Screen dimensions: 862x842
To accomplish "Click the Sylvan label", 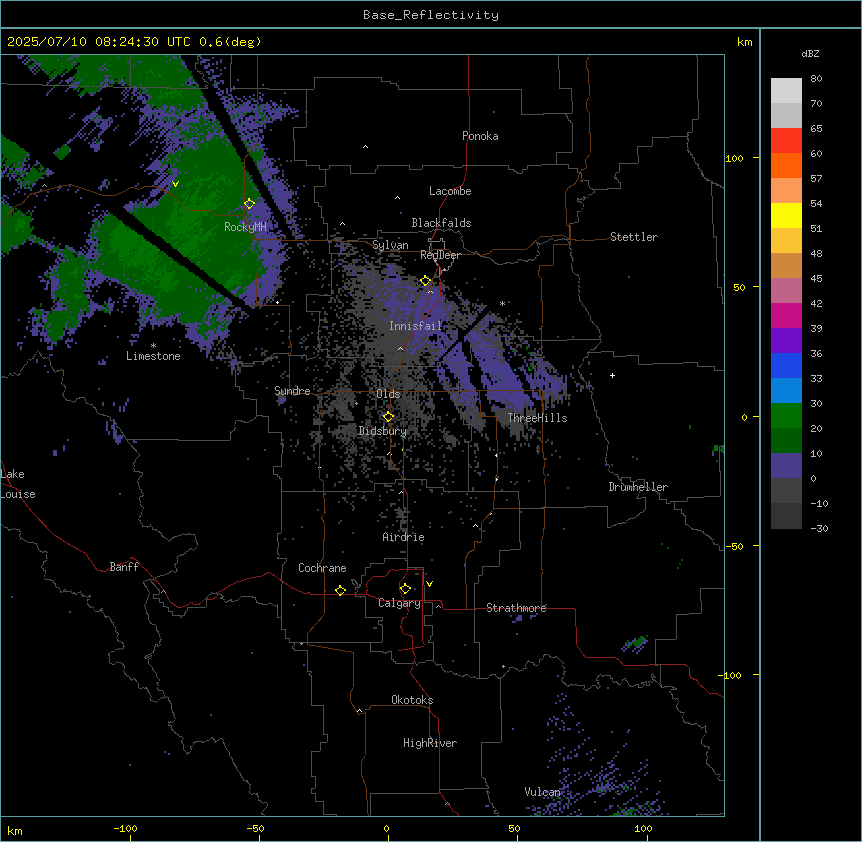I will pos(390,245).
